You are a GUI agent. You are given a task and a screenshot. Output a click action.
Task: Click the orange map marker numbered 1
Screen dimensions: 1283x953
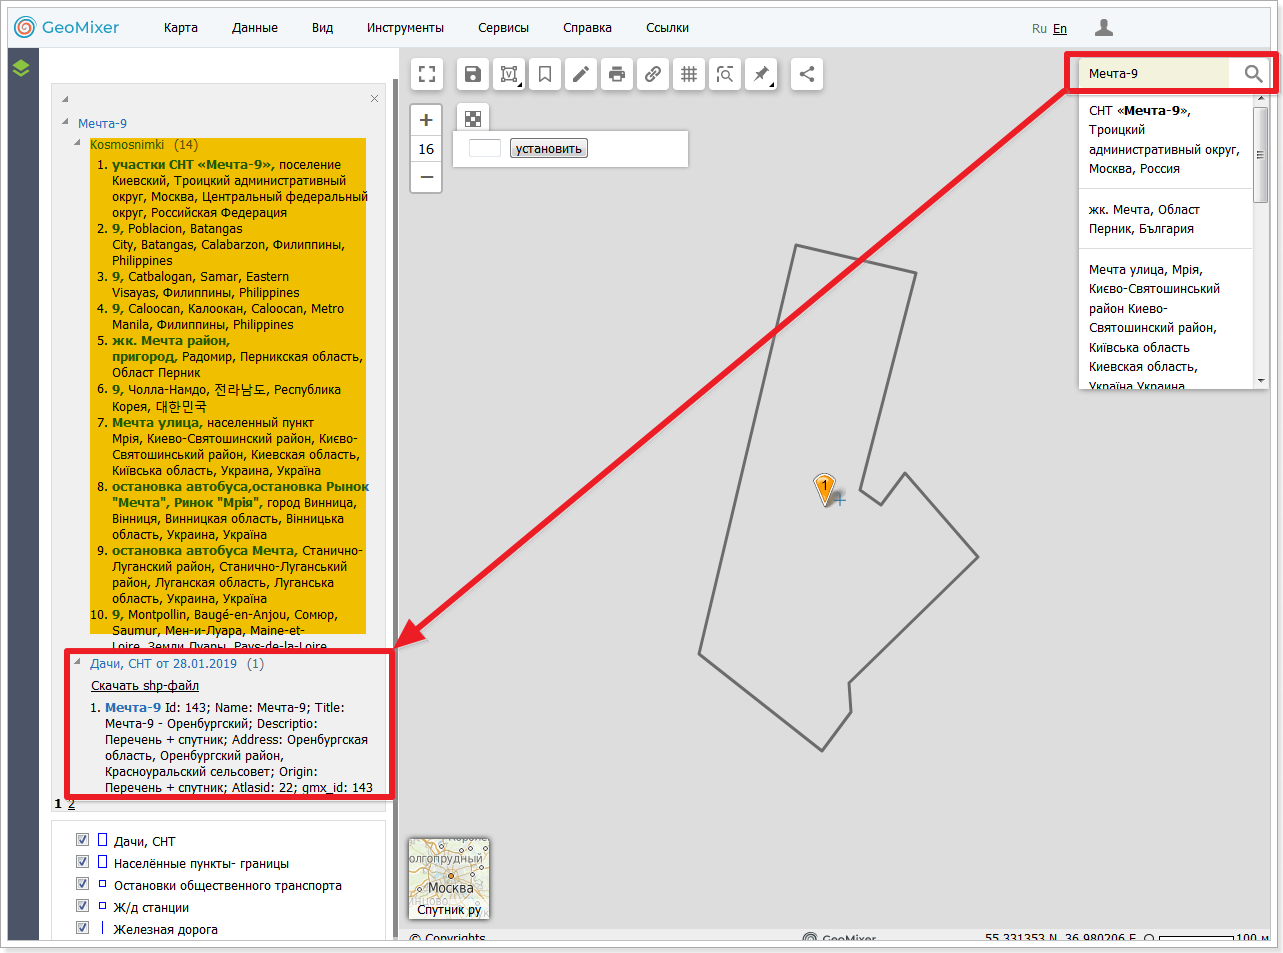click(825, 488)
